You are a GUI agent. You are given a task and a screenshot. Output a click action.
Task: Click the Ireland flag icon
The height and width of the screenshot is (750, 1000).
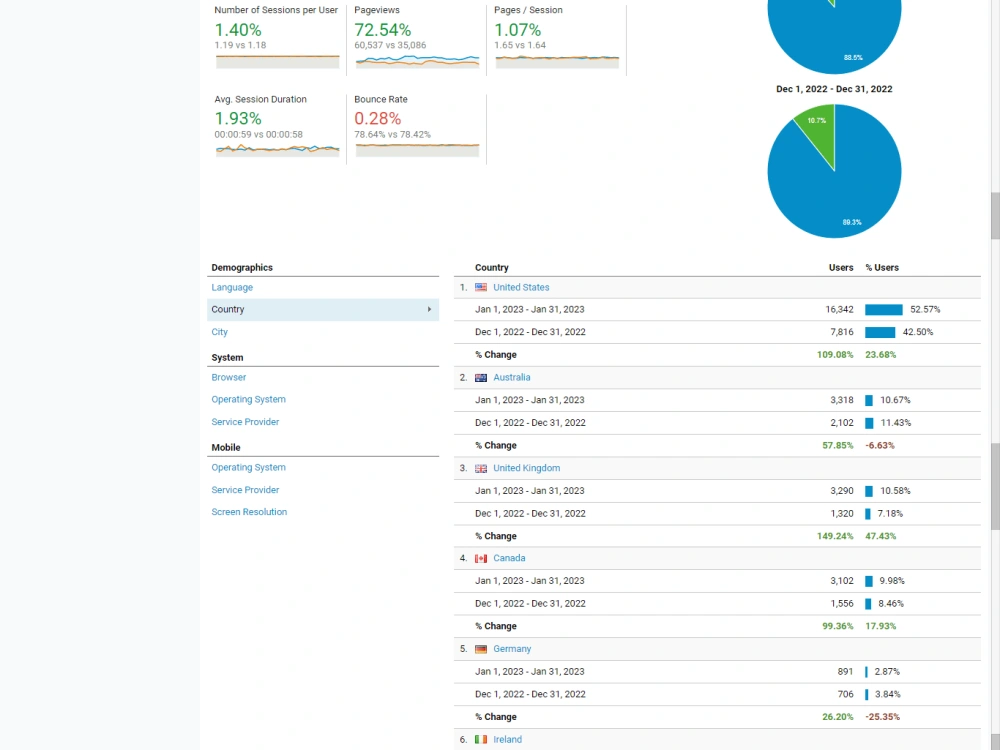click(481, 740)
